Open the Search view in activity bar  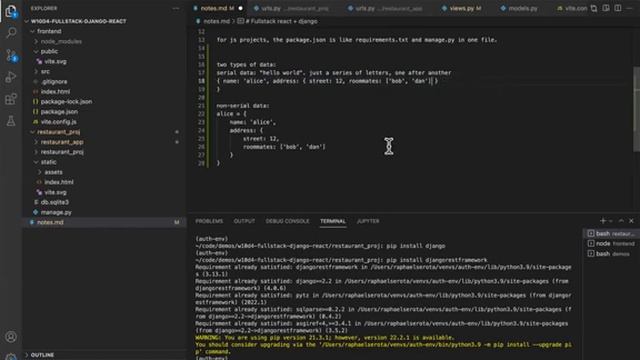[x=11, y=33]
